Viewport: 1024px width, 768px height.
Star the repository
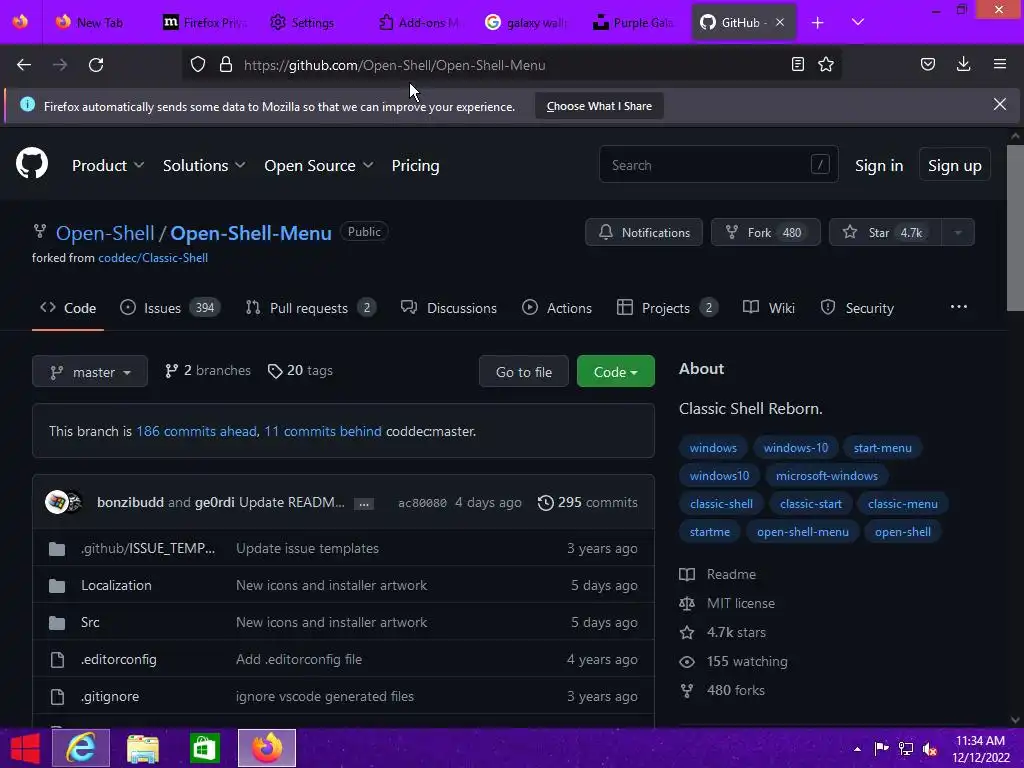point(885,232)
